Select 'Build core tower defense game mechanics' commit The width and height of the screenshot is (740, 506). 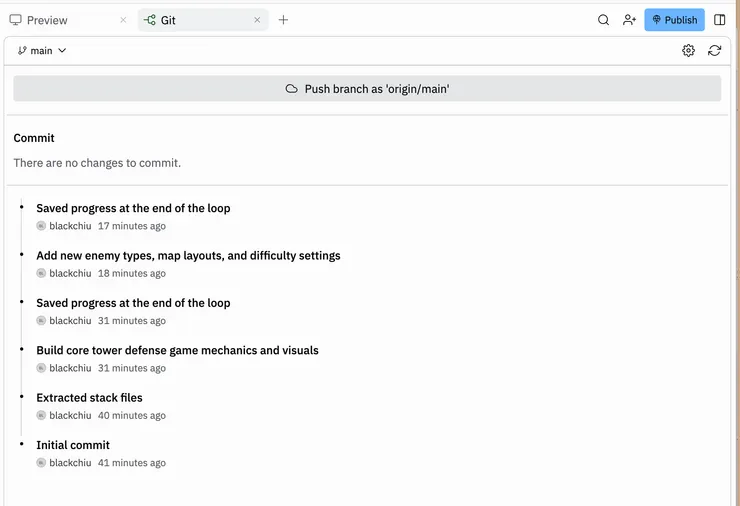click(177, 351)
